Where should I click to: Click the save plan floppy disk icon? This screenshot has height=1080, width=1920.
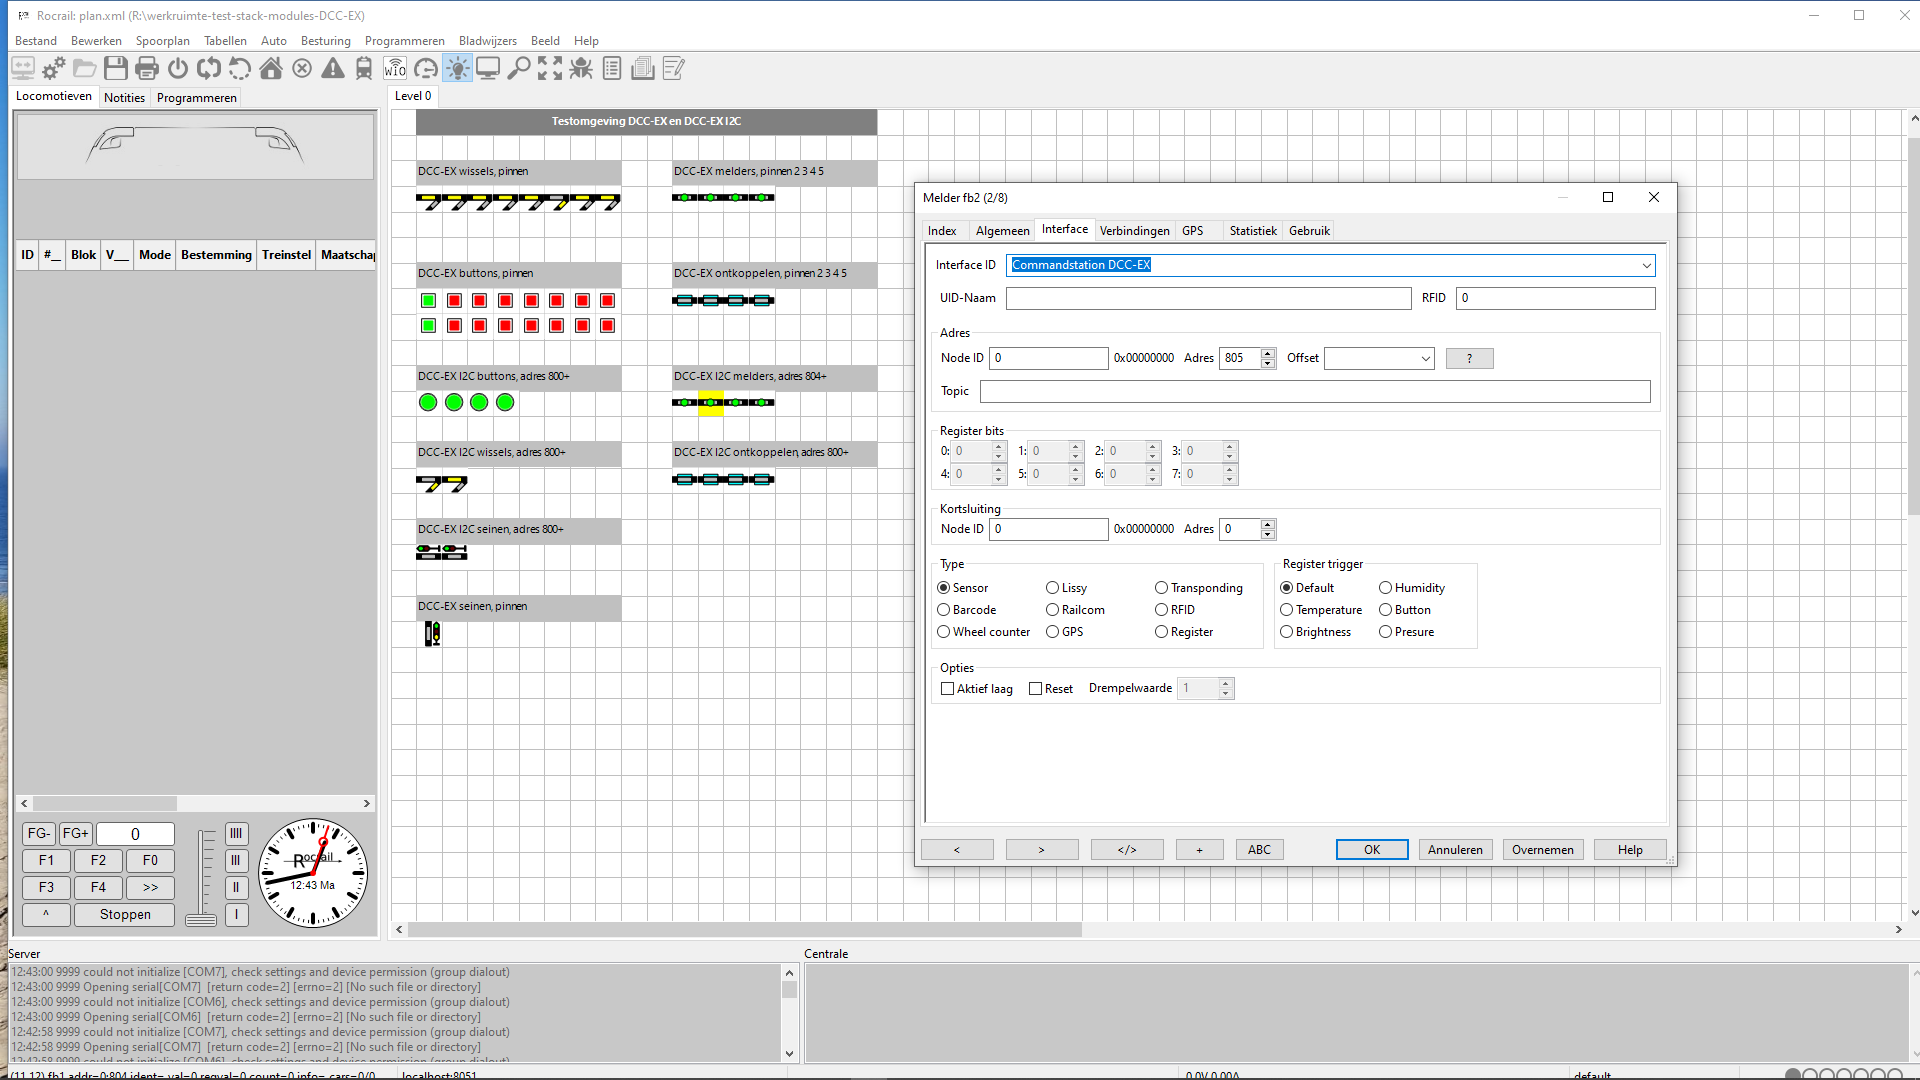tap(116, 68)
